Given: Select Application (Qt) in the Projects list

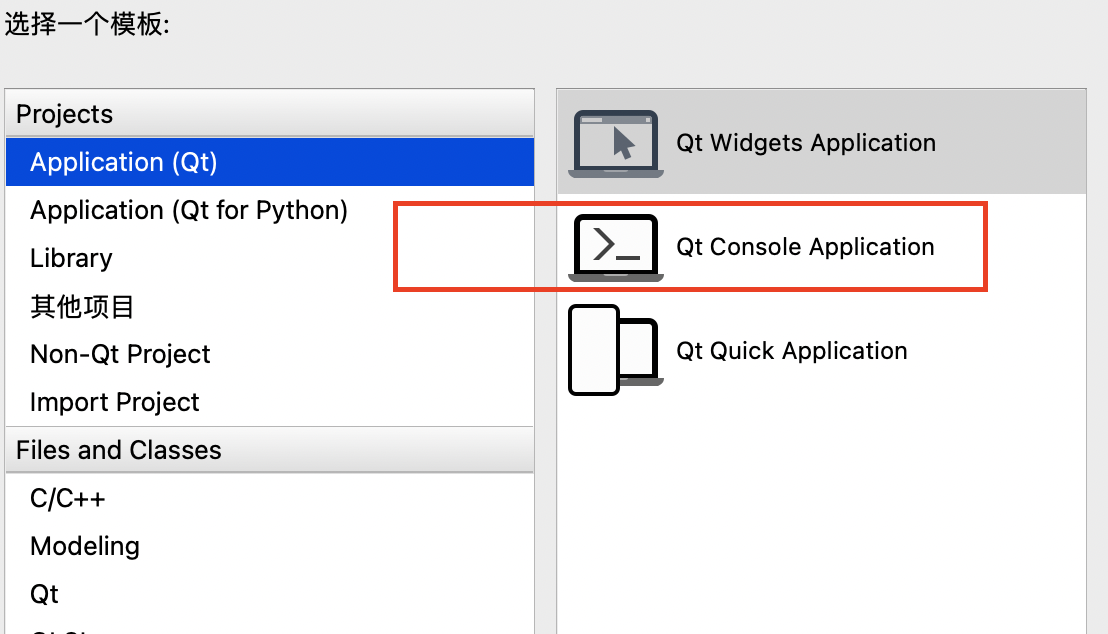Looking at the screenshot, I should point(270,162).
